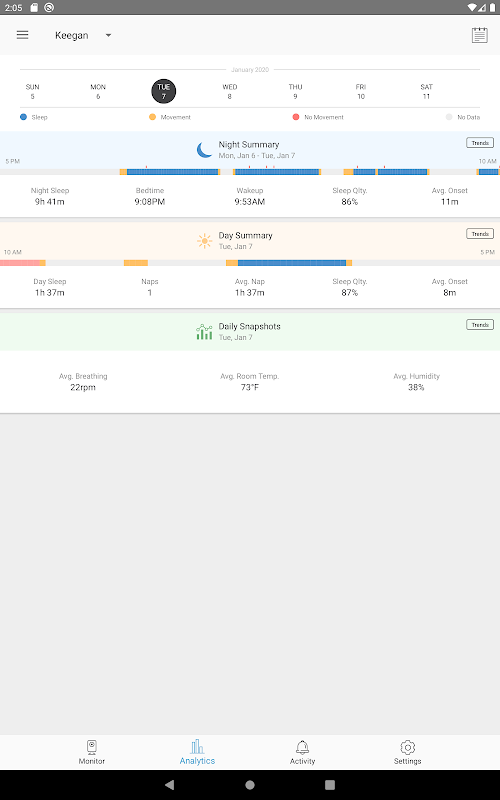
Task: Open Trends for Night Summary
Action: tap(480, 143)
